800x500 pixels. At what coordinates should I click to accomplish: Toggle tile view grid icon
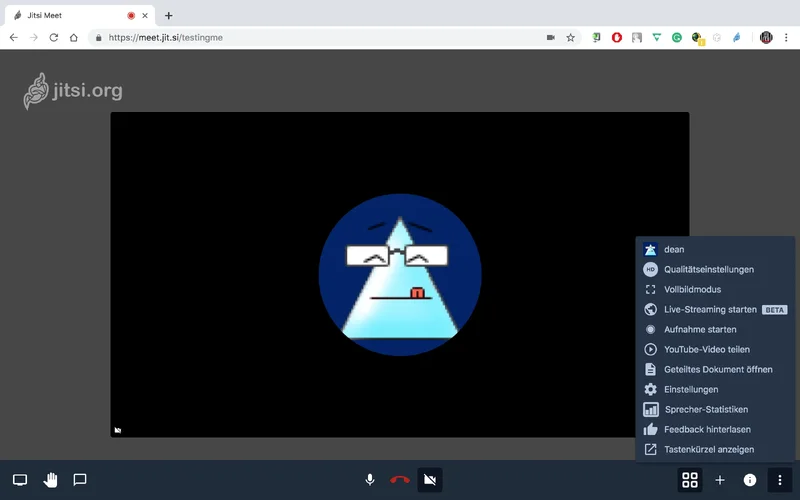tap(690, 480)
